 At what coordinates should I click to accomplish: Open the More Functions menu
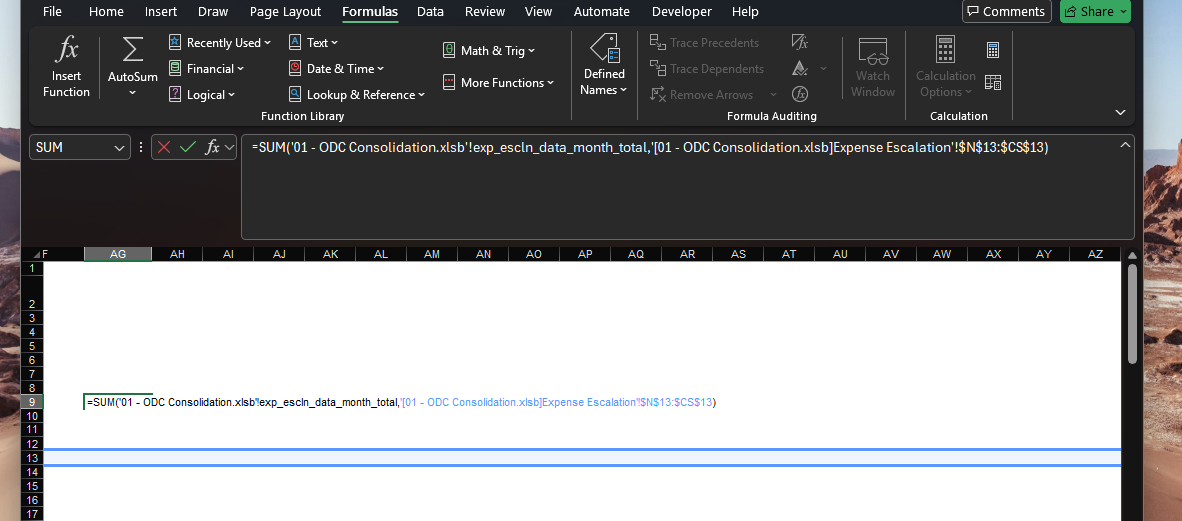click(x=498, y=82)
